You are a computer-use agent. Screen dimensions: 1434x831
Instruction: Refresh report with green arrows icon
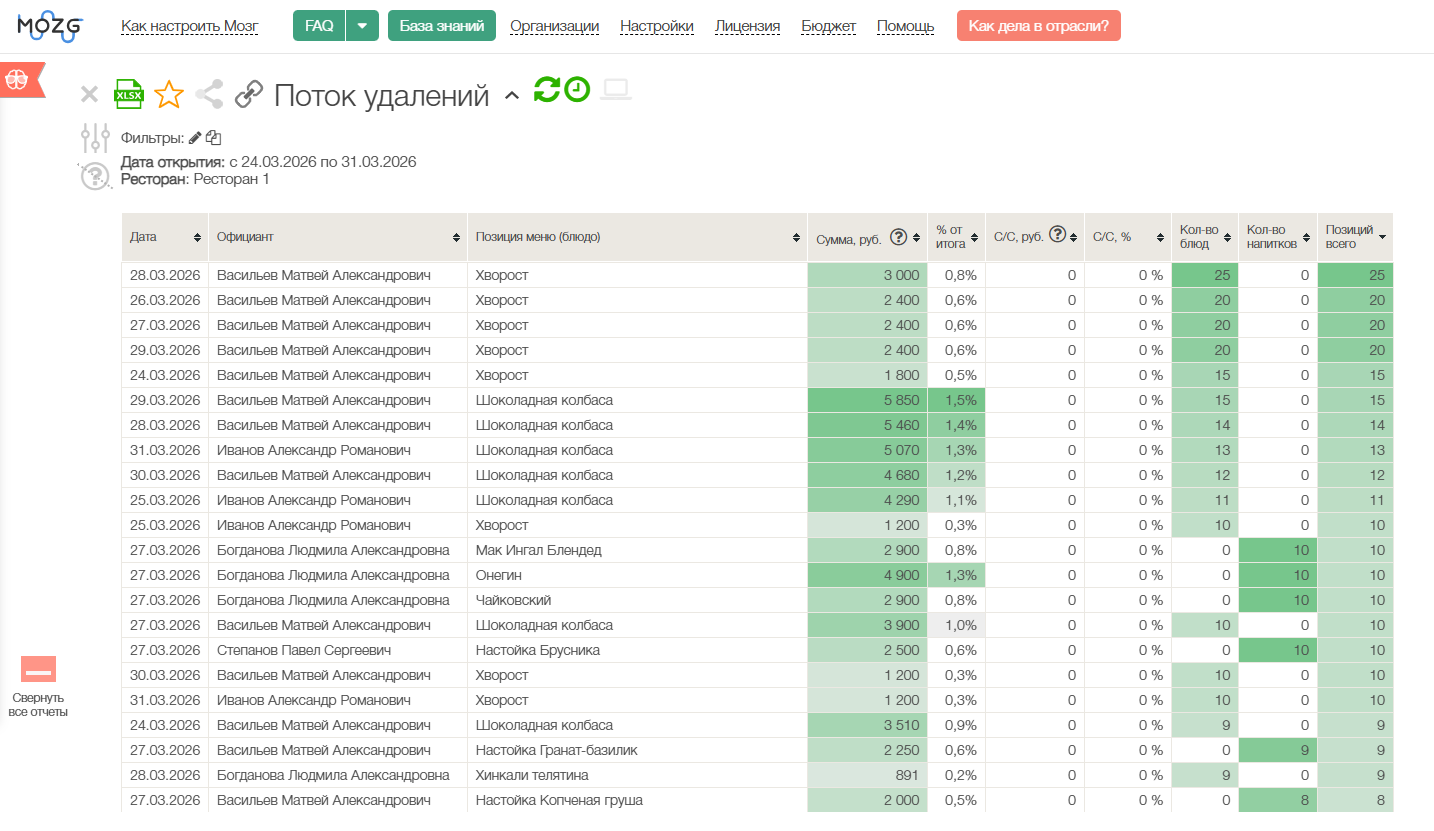pyautogui.click(x=546, y=89)
